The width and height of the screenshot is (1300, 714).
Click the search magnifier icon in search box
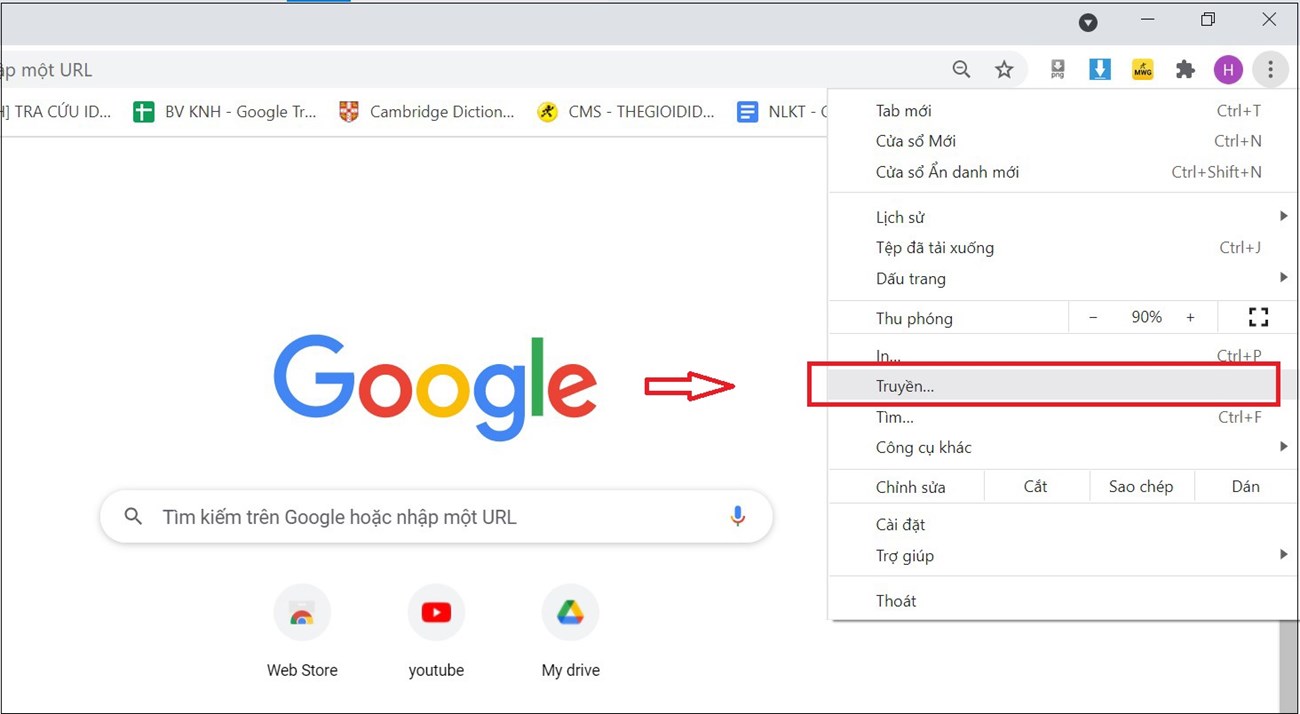[x=133, y=517]
